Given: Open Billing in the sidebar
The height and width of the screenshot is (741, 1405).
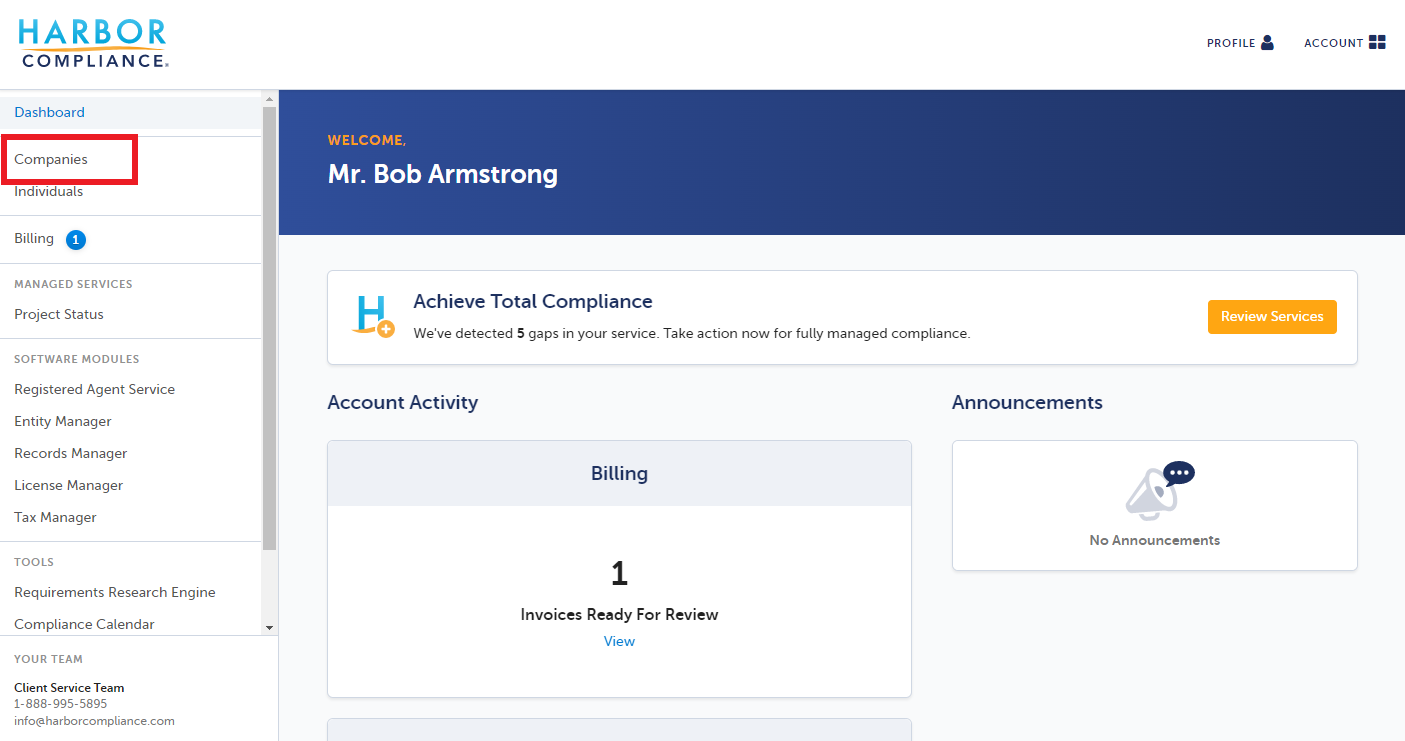Looking at the screenshot, I should (x=34, y=239).
